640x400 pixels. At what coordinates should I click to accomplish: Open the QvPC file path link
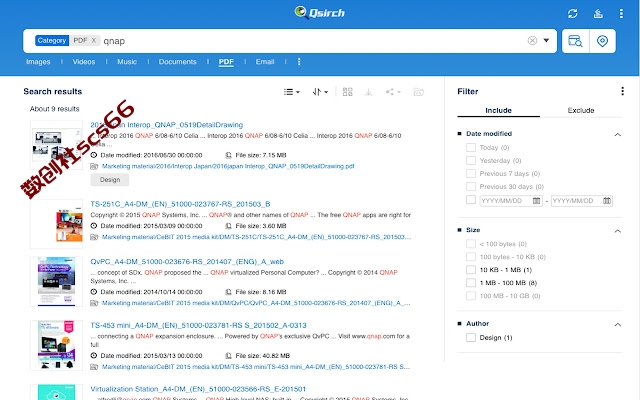pyautogui.click(x=256, y=303)
